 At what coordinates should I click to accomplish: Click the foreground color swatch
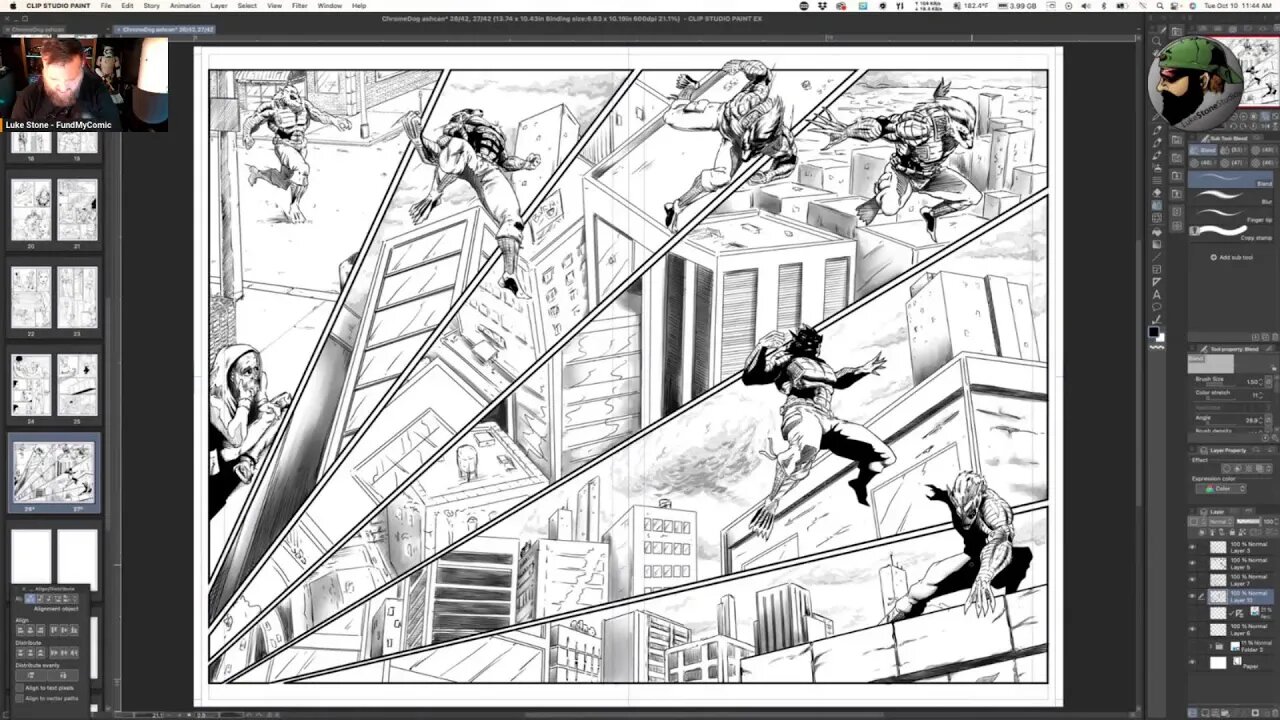(1153, 332)
